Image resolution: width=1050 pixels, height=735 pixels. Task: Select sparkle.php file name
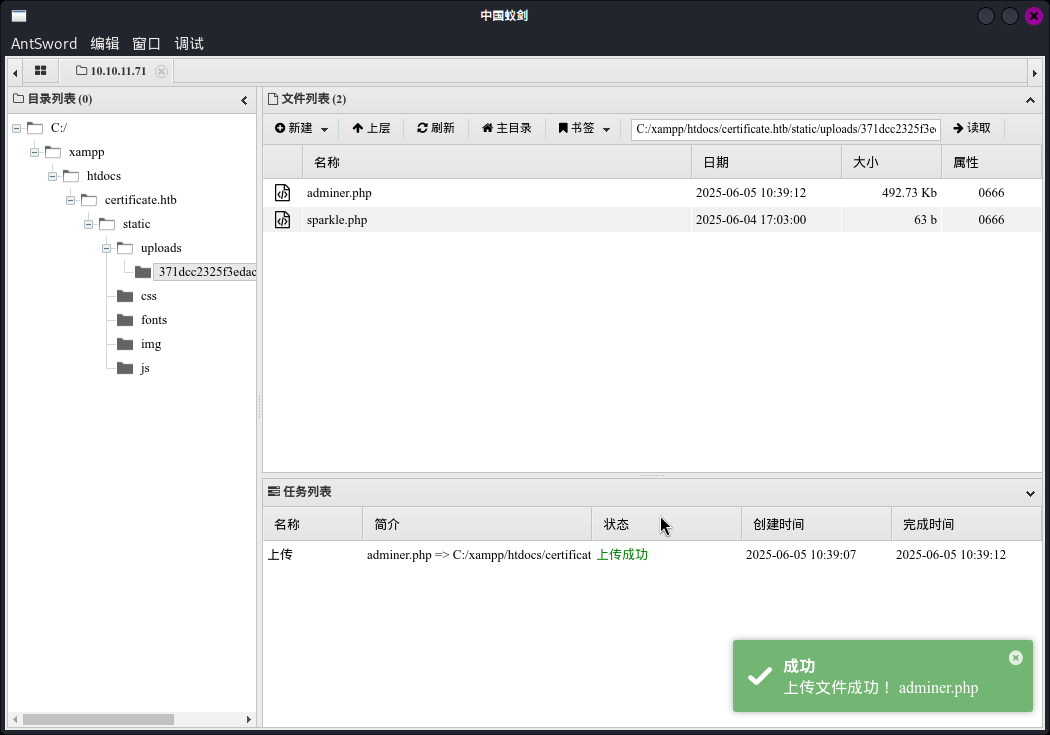[x=337, y=220]
